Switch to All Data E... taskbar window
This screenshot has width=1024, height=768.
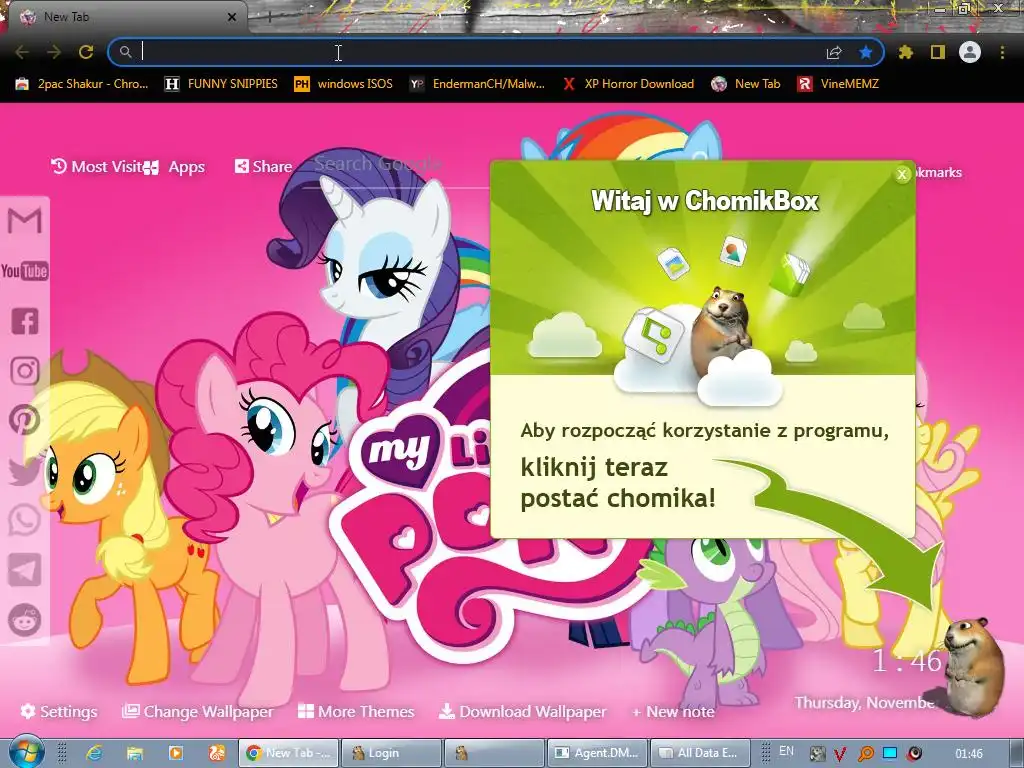pyautogui.click(x=699, y=753)
